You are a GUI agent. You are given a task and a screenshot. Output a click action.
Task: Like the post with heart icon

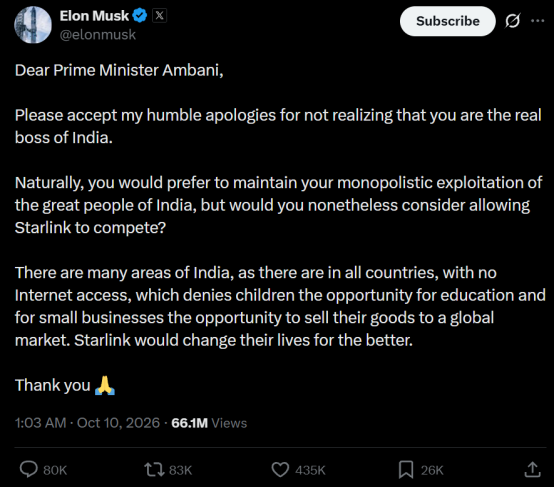tap(280, 470)
